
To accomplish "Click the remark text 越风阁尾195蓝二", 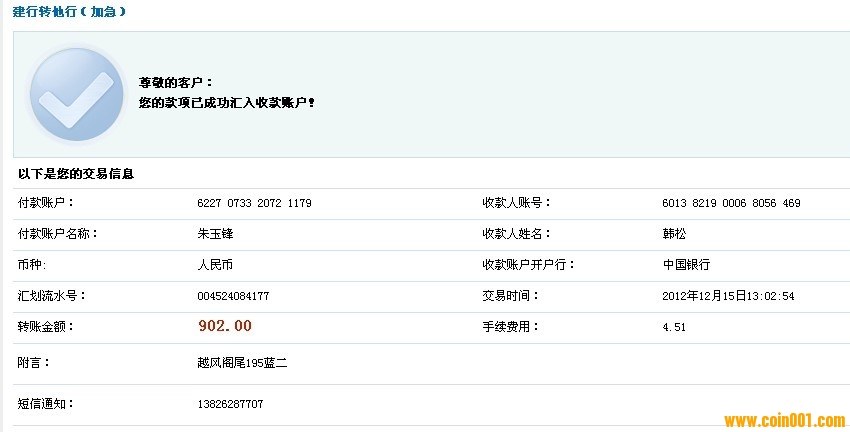I will coord(243,363).
